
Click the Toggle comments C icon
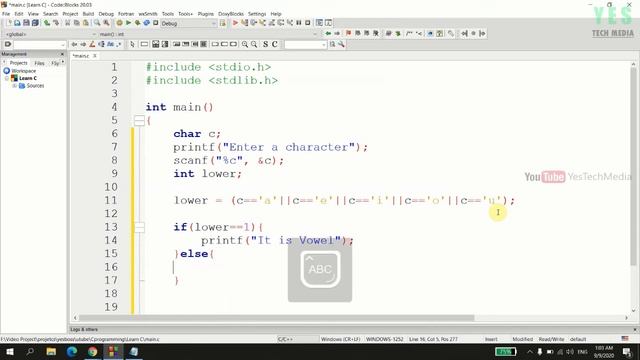275,44
